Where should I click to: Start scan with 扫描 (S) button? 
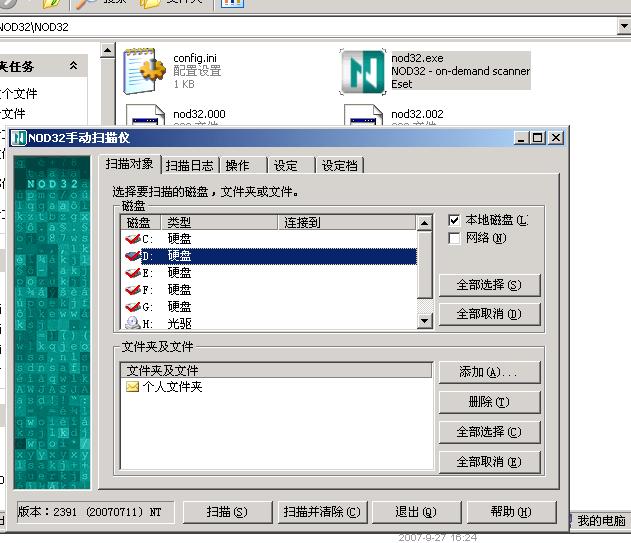click(x=227, y=512)
